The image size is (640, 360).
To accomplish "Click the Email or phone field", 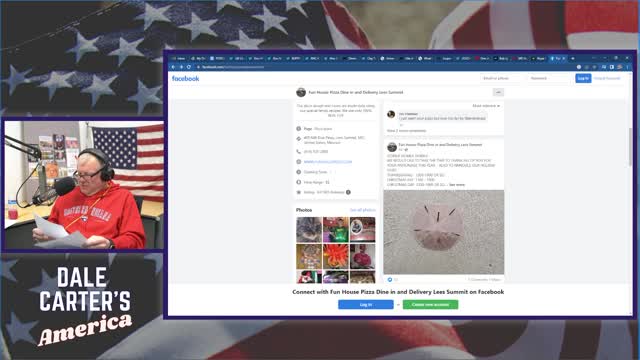I will coord(502,78).
